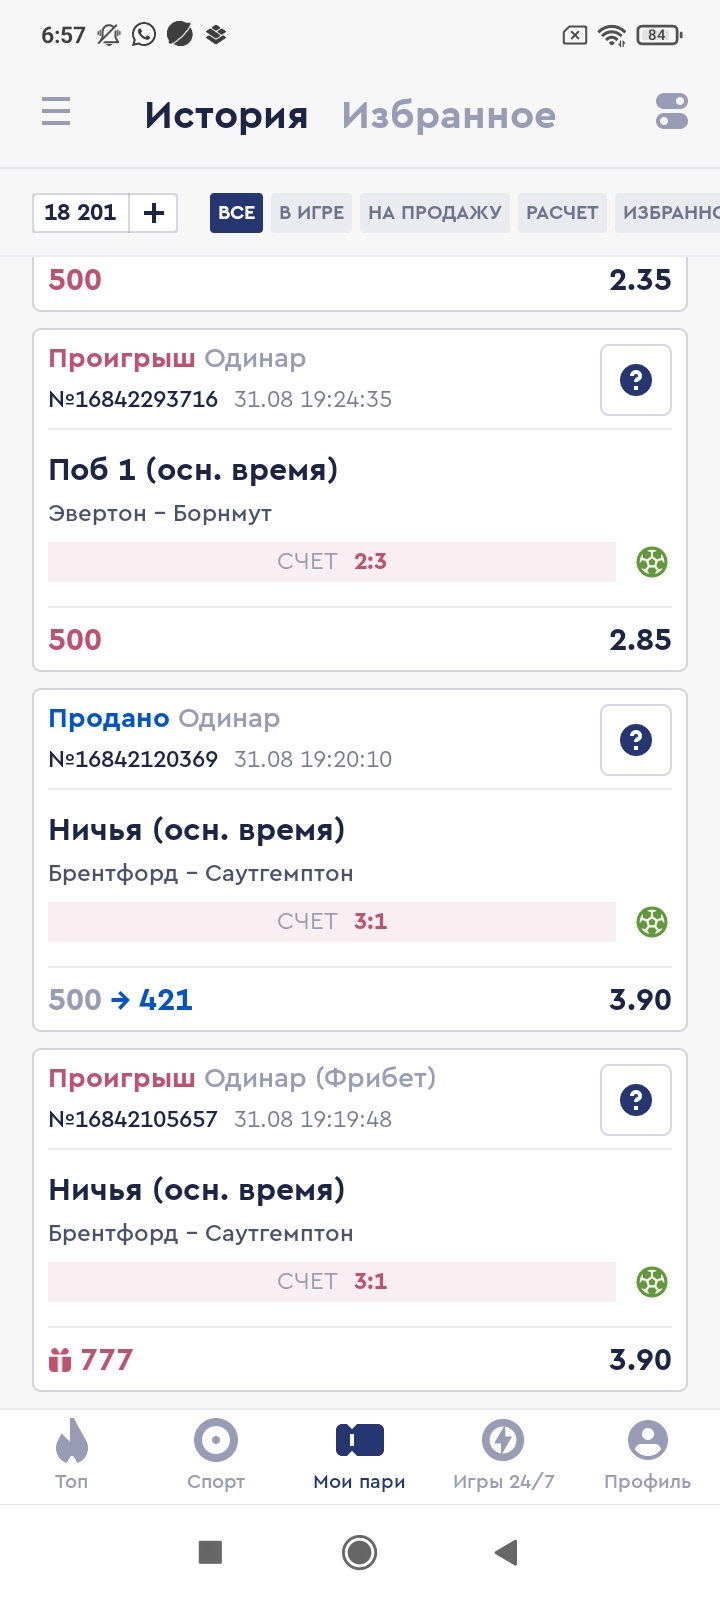Tap football icon on sold Брентфорд bet
Viewport: 720px width, 1600px height.
(x=652, y=922)
